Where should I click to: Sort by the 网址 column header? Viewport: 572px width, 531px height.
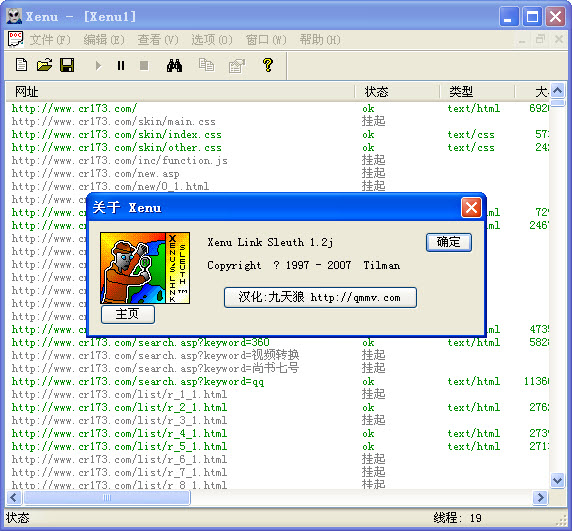tap(180, 92)
